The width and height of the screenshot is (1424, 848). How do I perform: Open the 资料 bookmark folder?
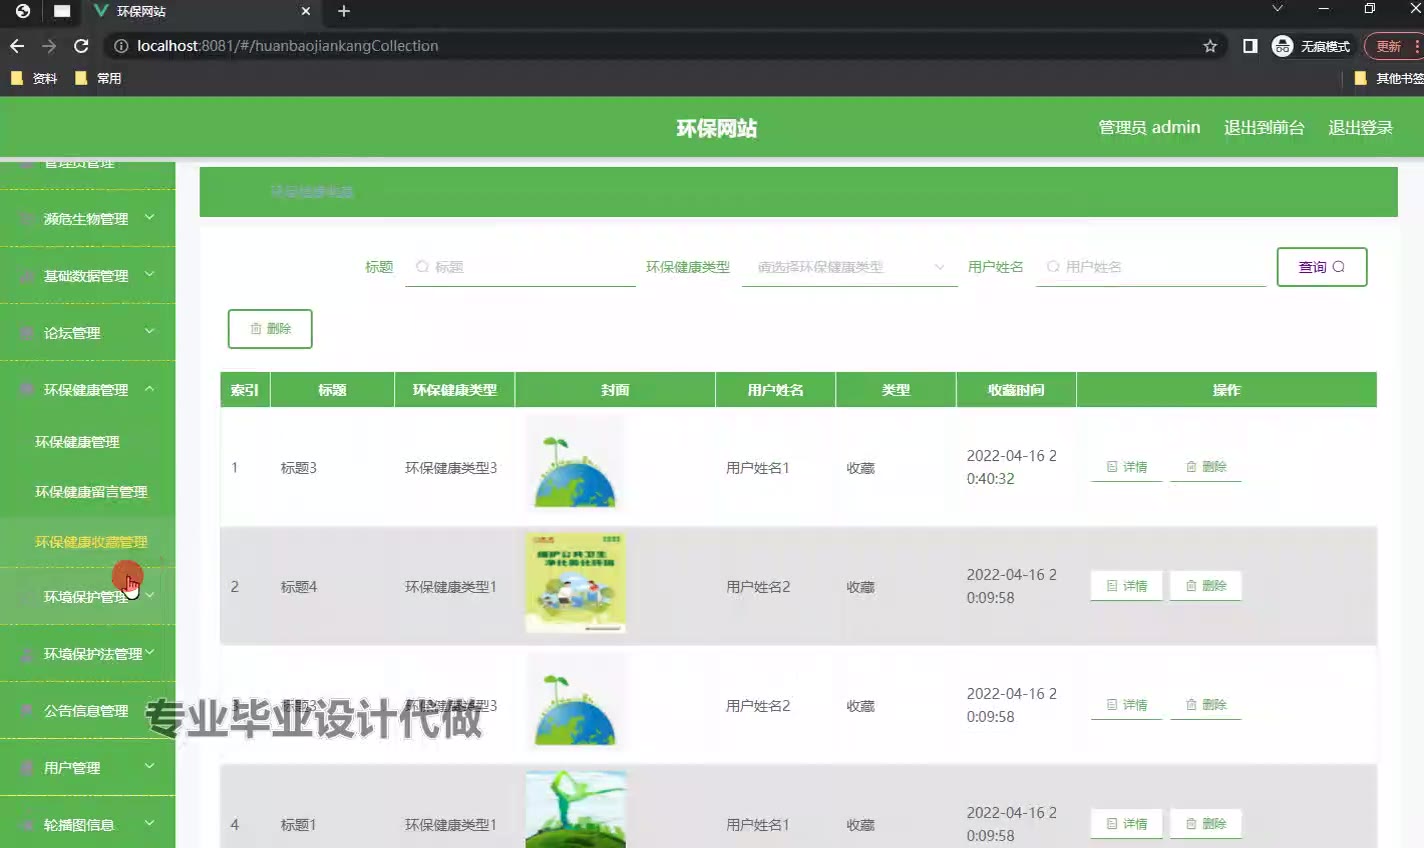34,78
